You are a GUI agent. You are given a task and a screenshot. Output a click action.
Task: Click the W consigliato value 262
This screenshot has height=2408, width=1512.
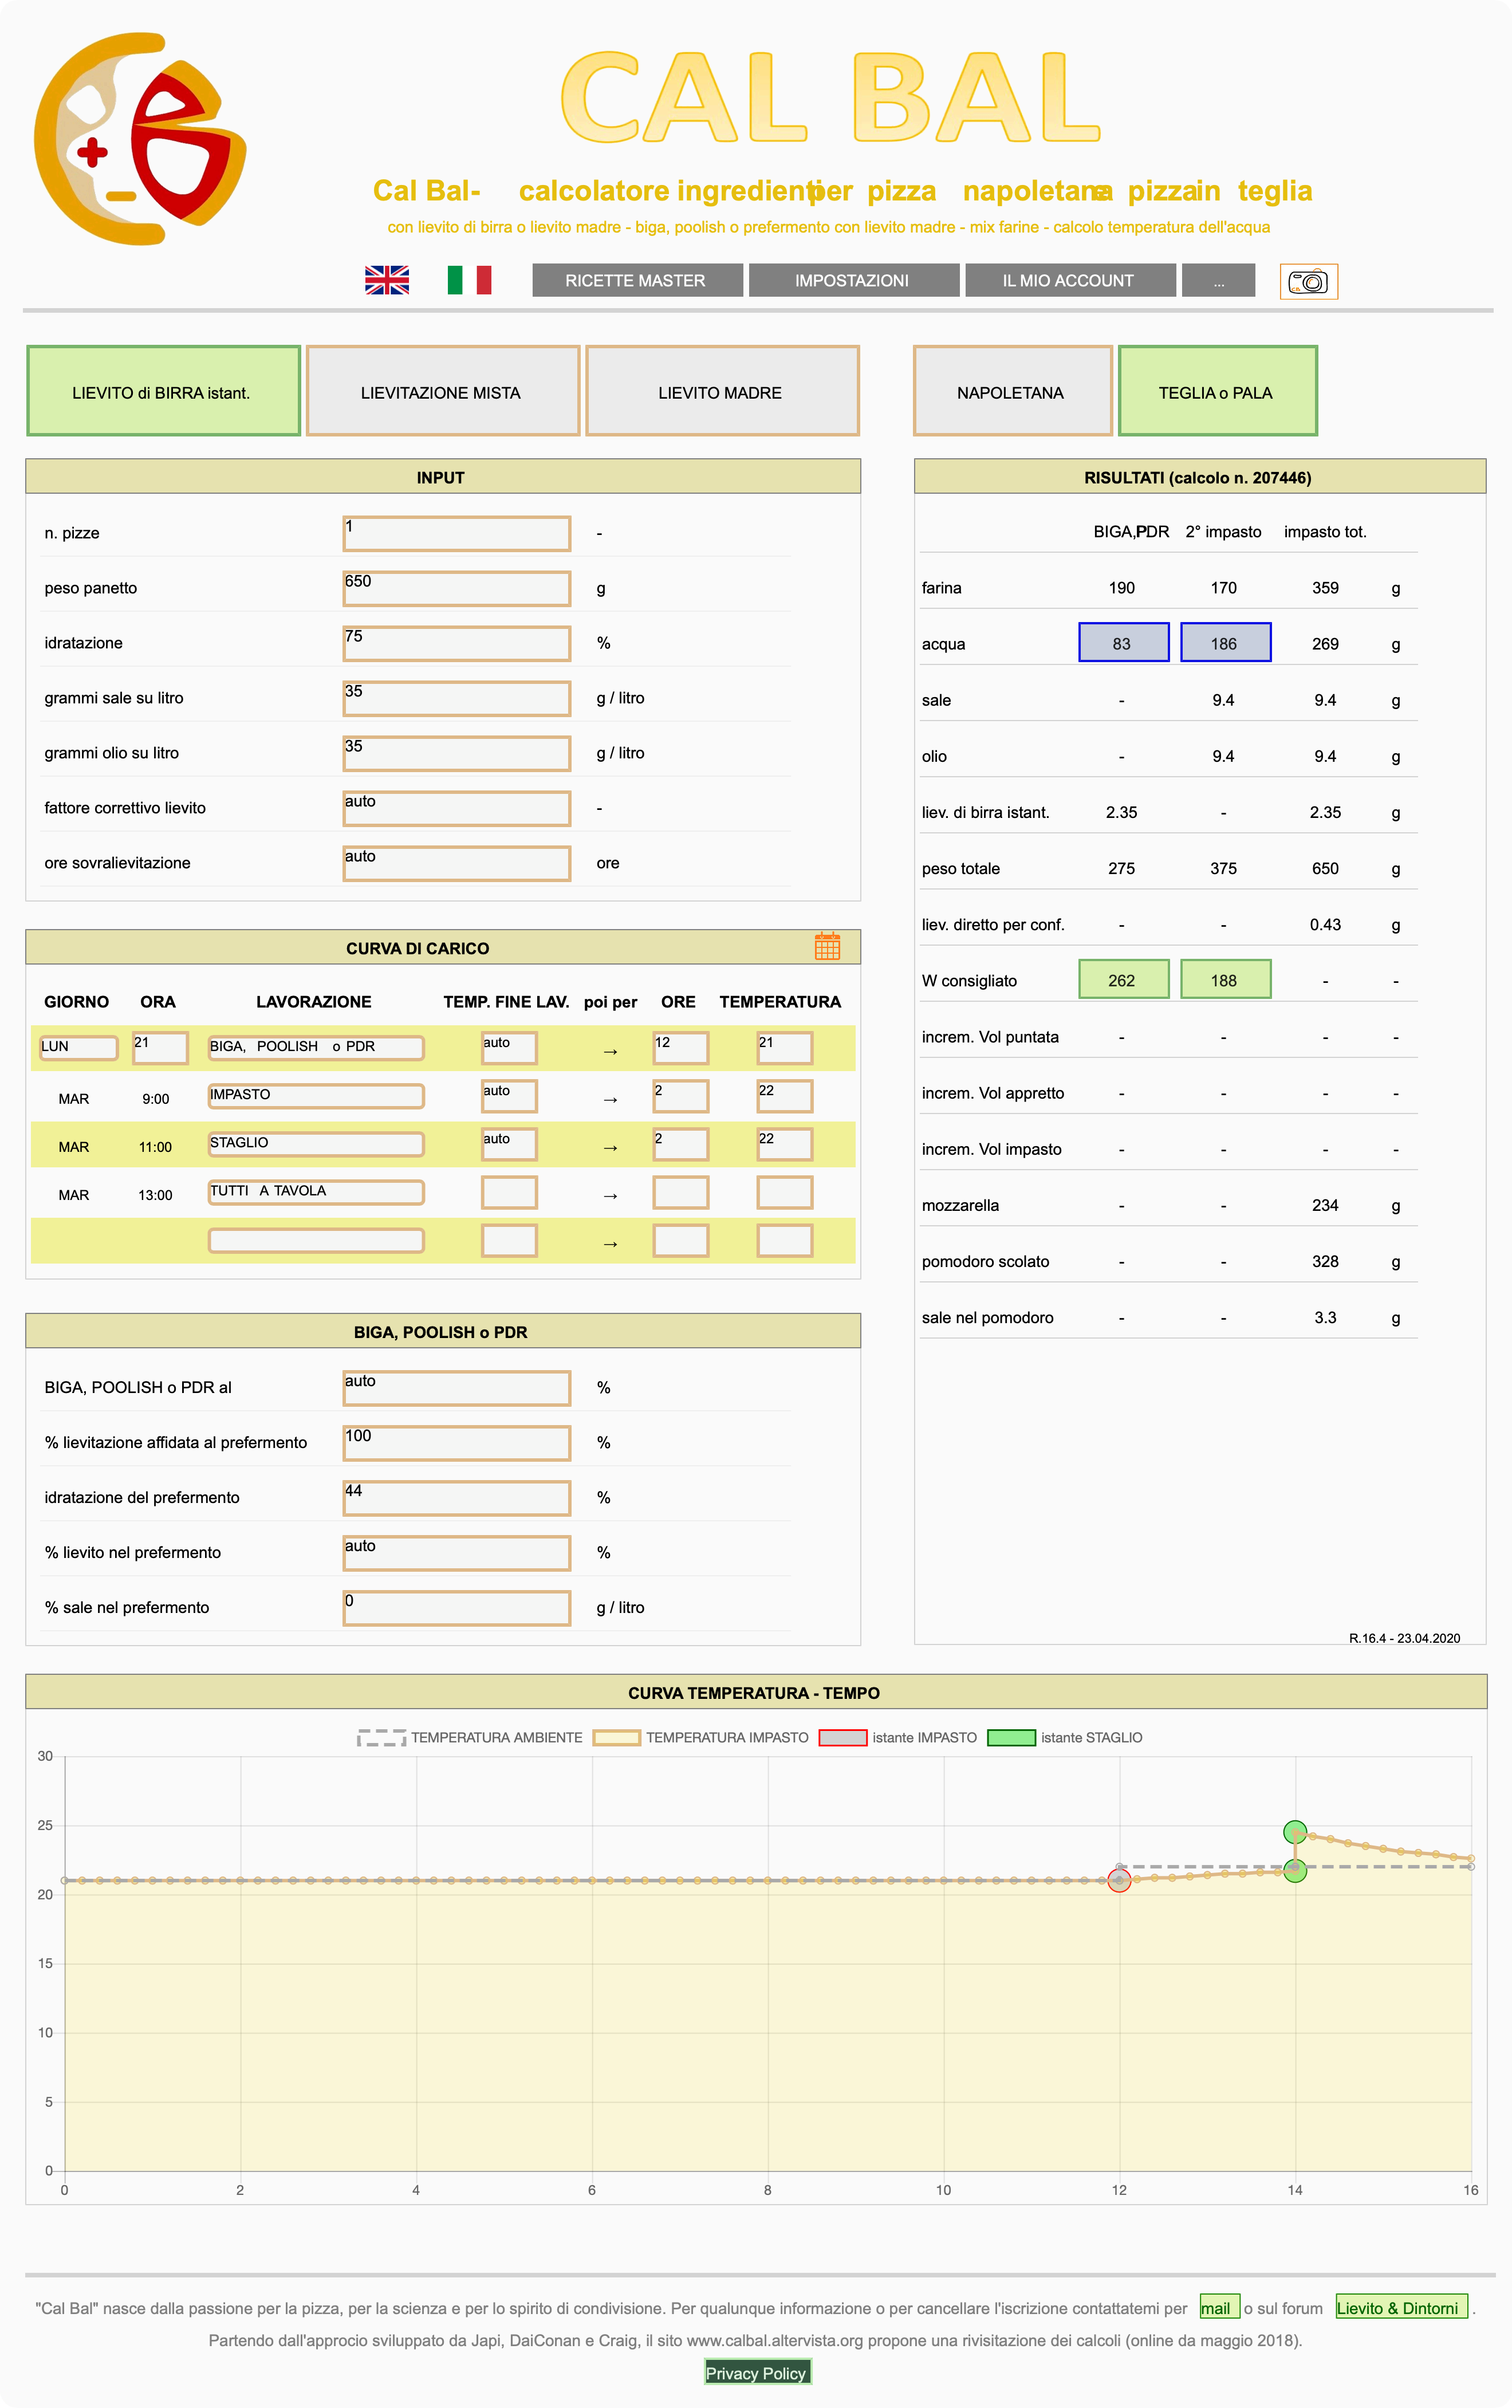(x=1123, y=980)
